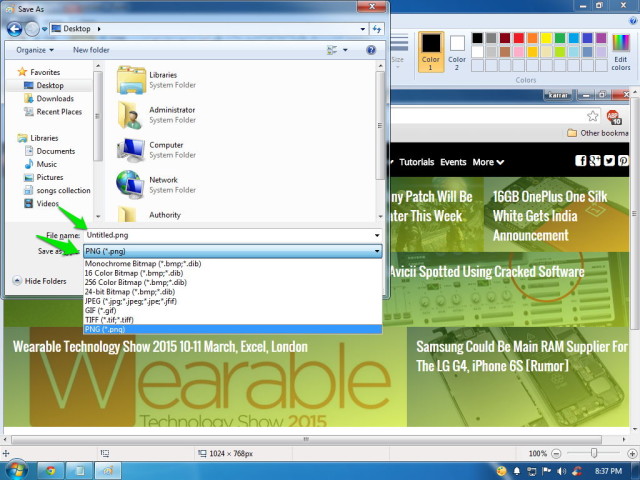Click the refresh button beside the address bar

pos(377,29)
